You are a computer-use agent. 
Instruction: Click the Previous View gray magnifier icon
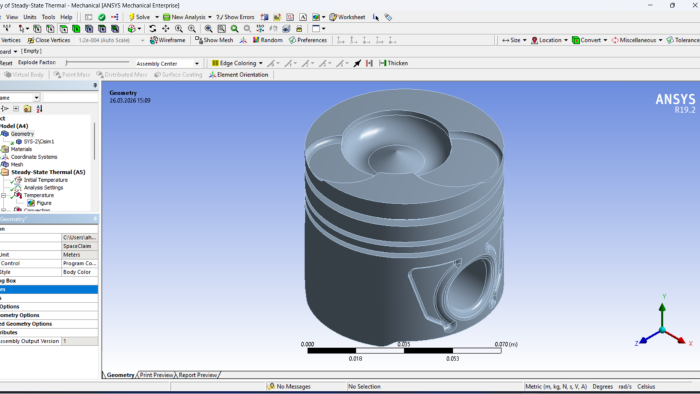(x=247, y=29)
